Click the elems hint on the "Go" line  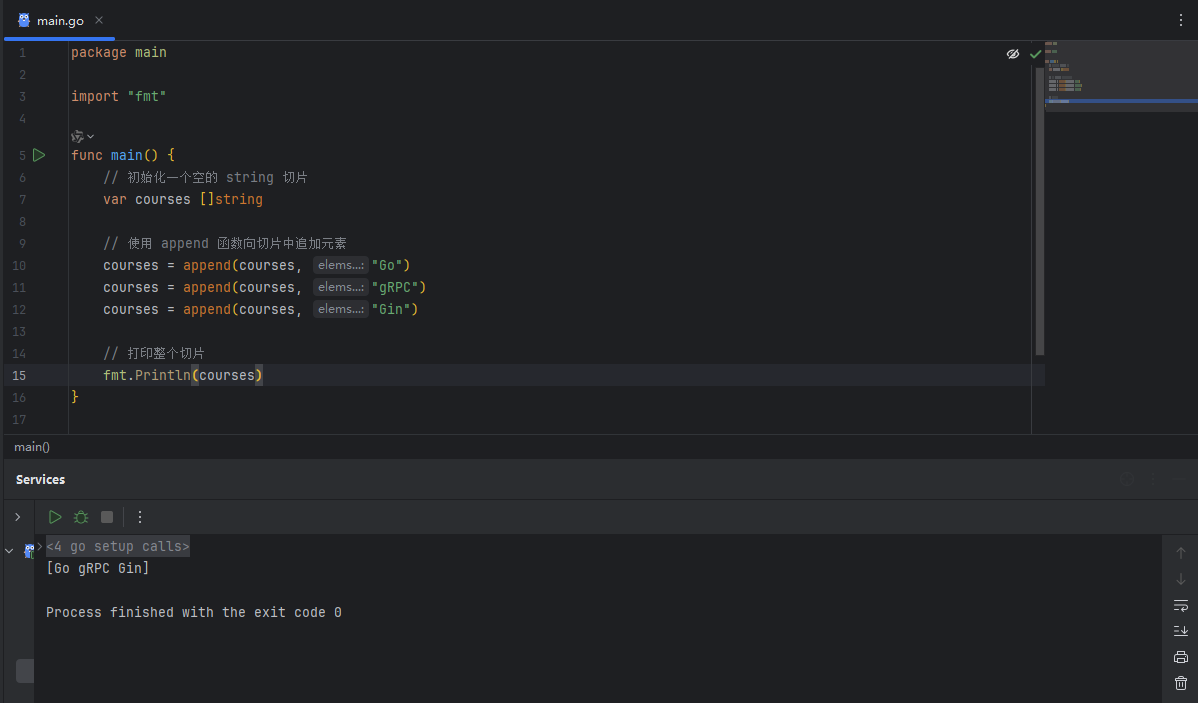[x=341, y=265]
